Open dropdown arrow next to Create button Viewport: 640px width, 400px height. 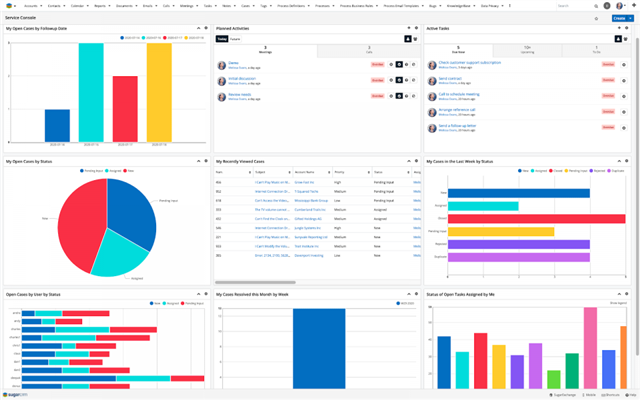click(631, 18)
